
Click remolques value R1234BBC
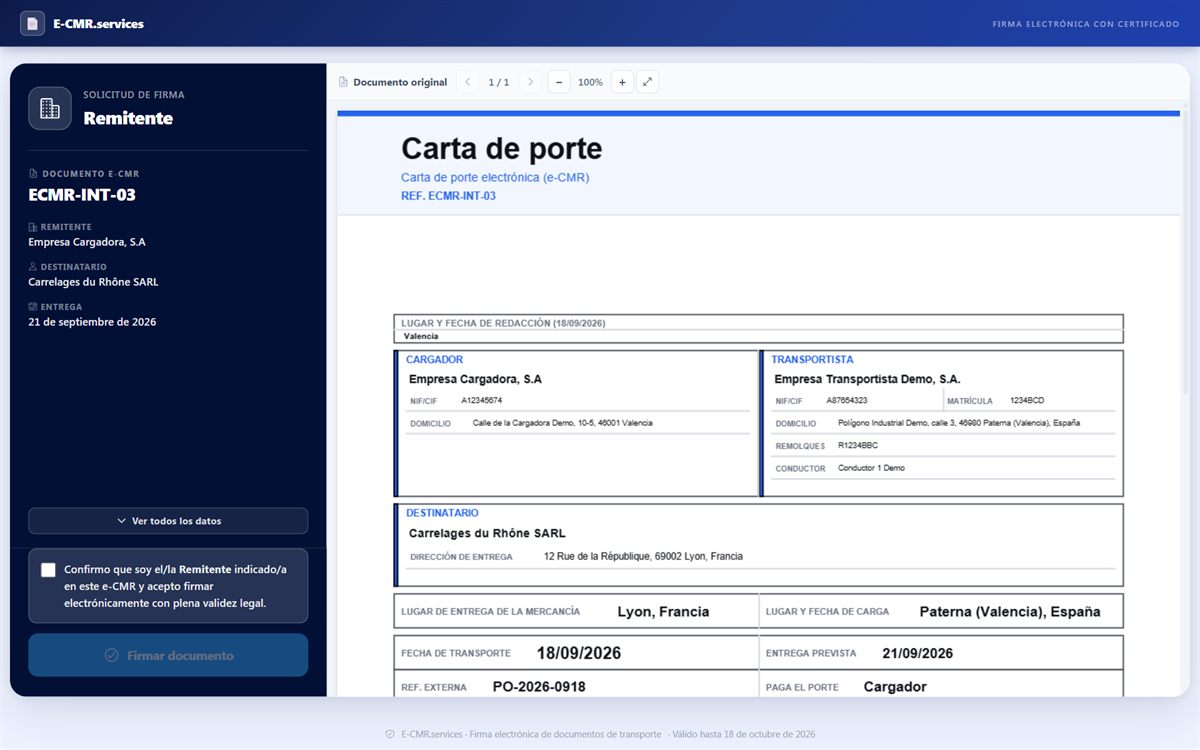pyautogui.click(x=858, y=445)
